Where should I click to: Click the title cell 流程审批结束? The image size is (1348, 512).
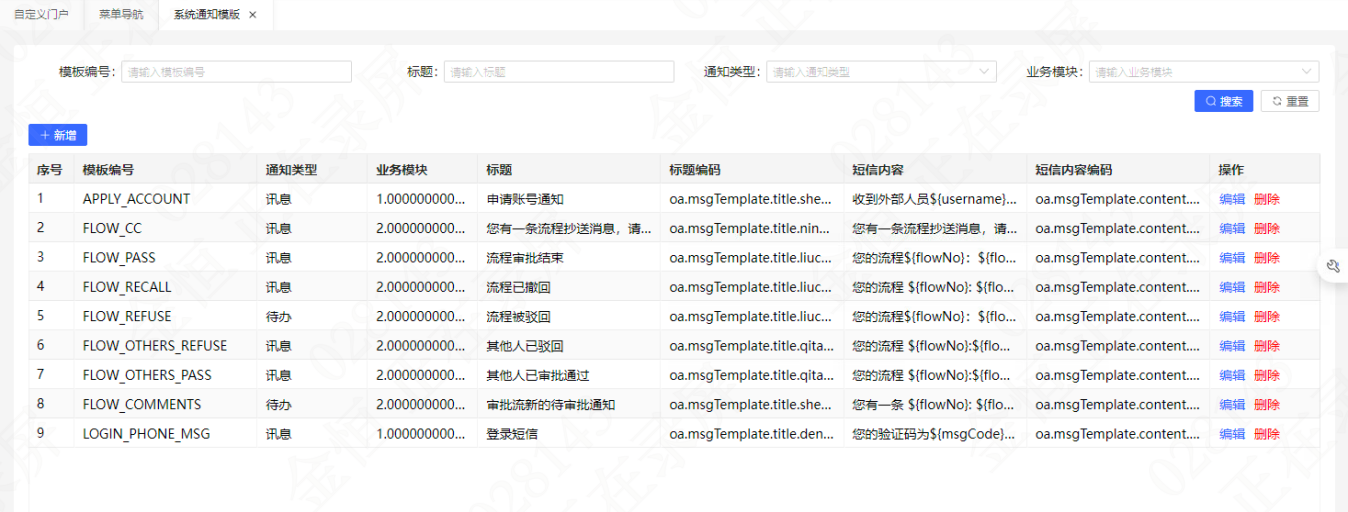click(x=525, y=258)
